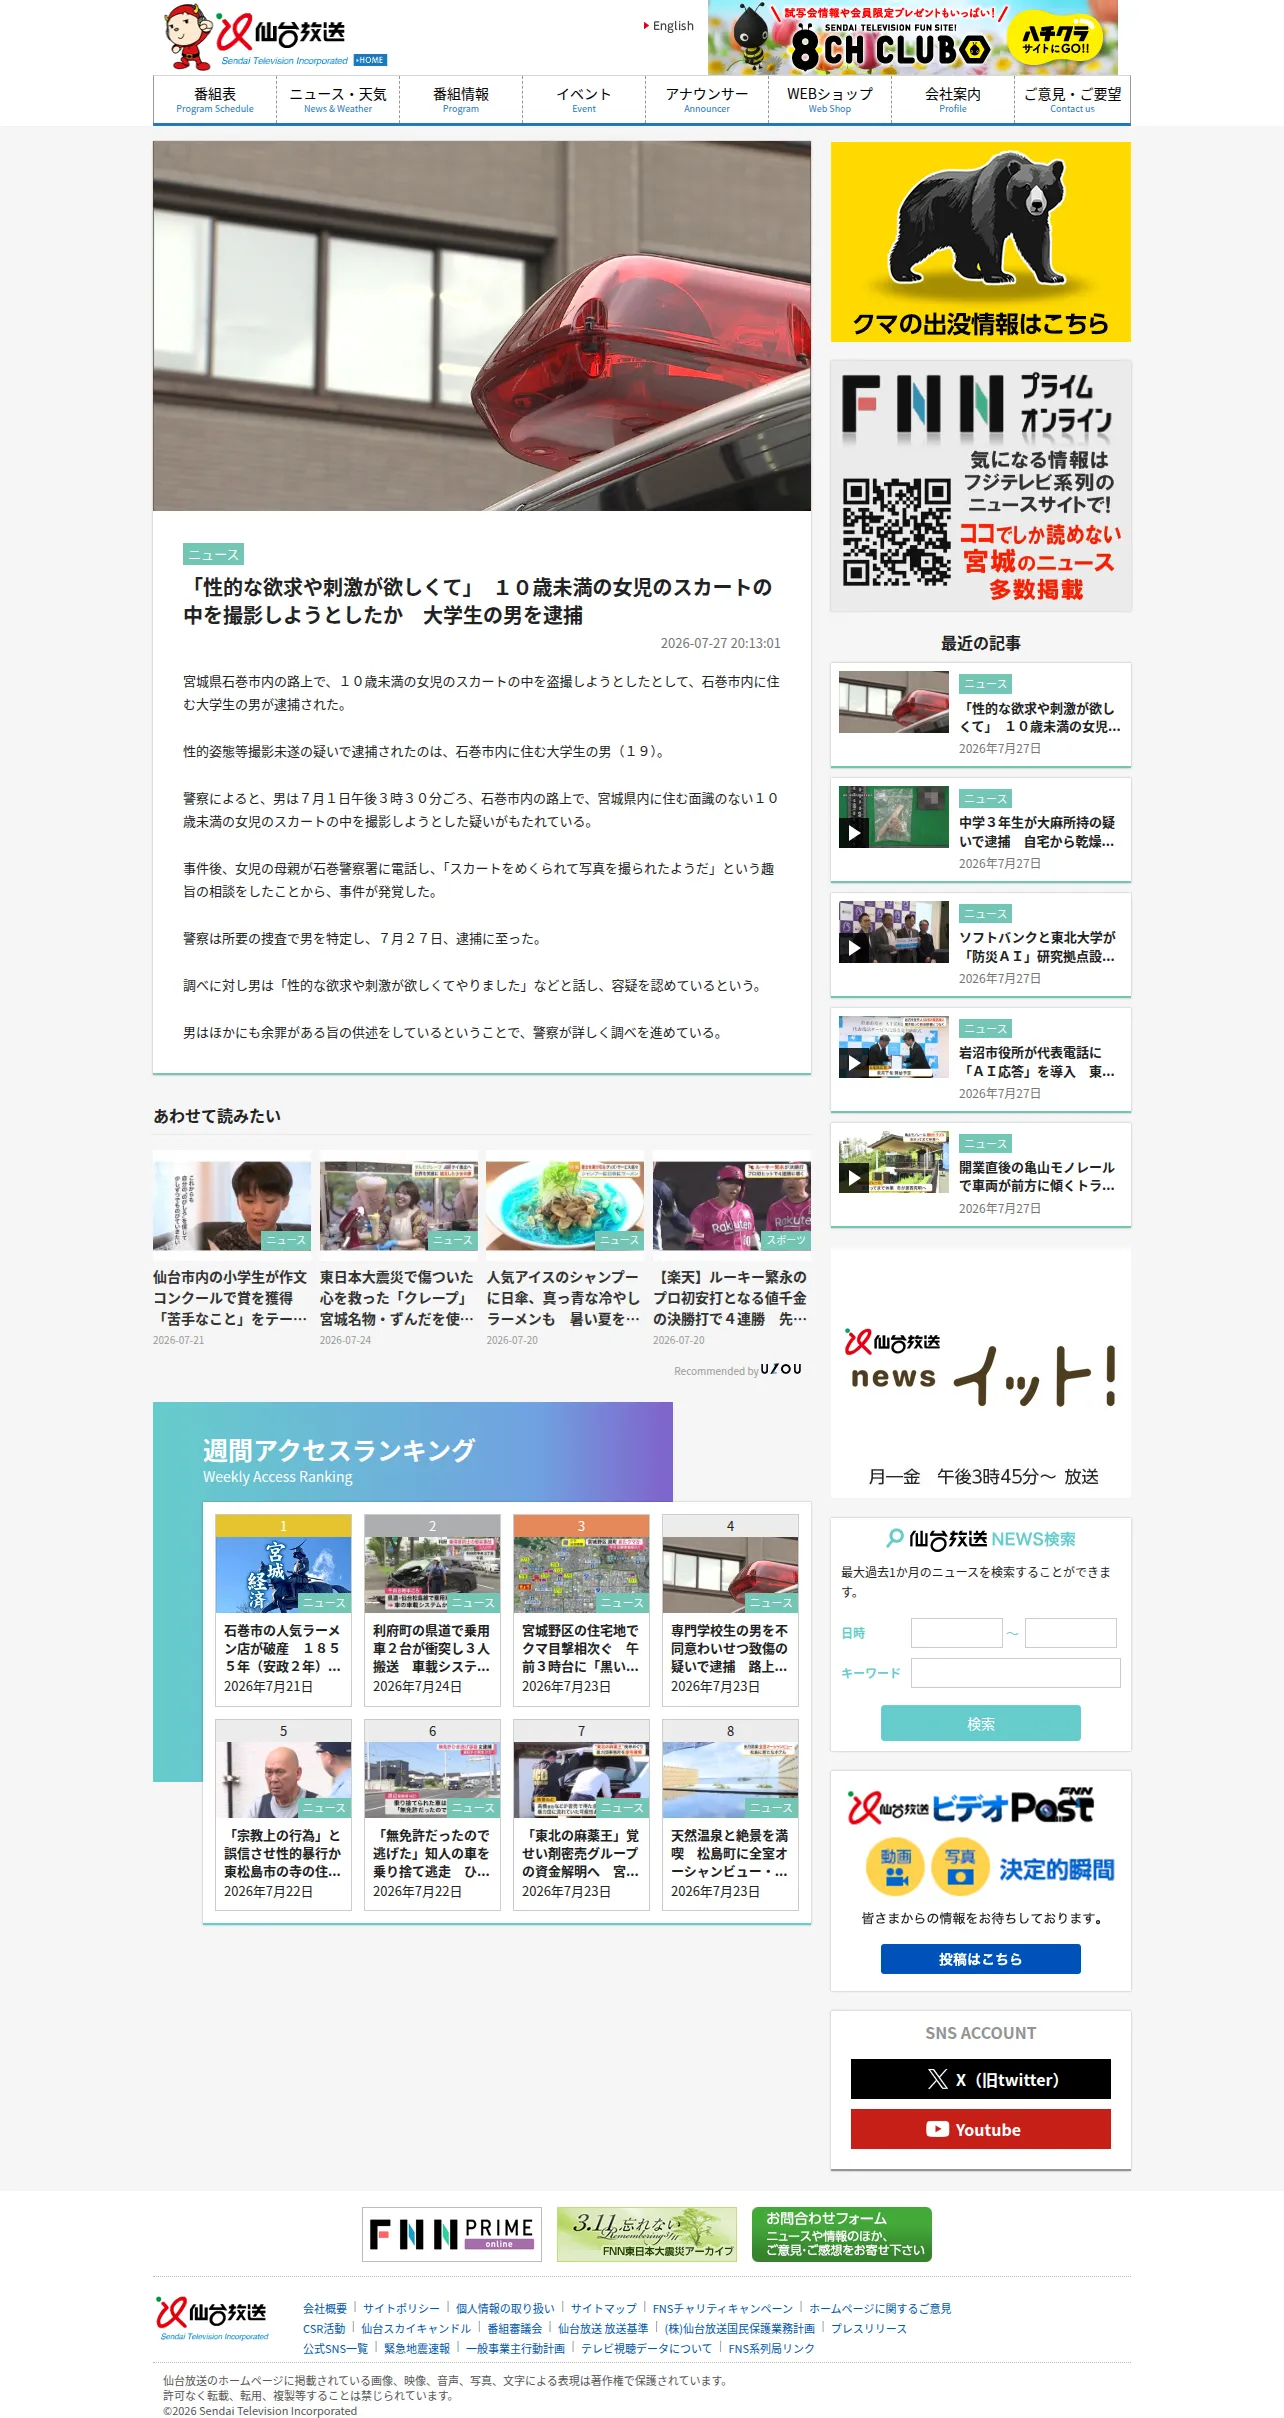The image size is (1284, 2418).
Task: Open the 番組表 Program Schedule menu
Action: click(215, 99)
